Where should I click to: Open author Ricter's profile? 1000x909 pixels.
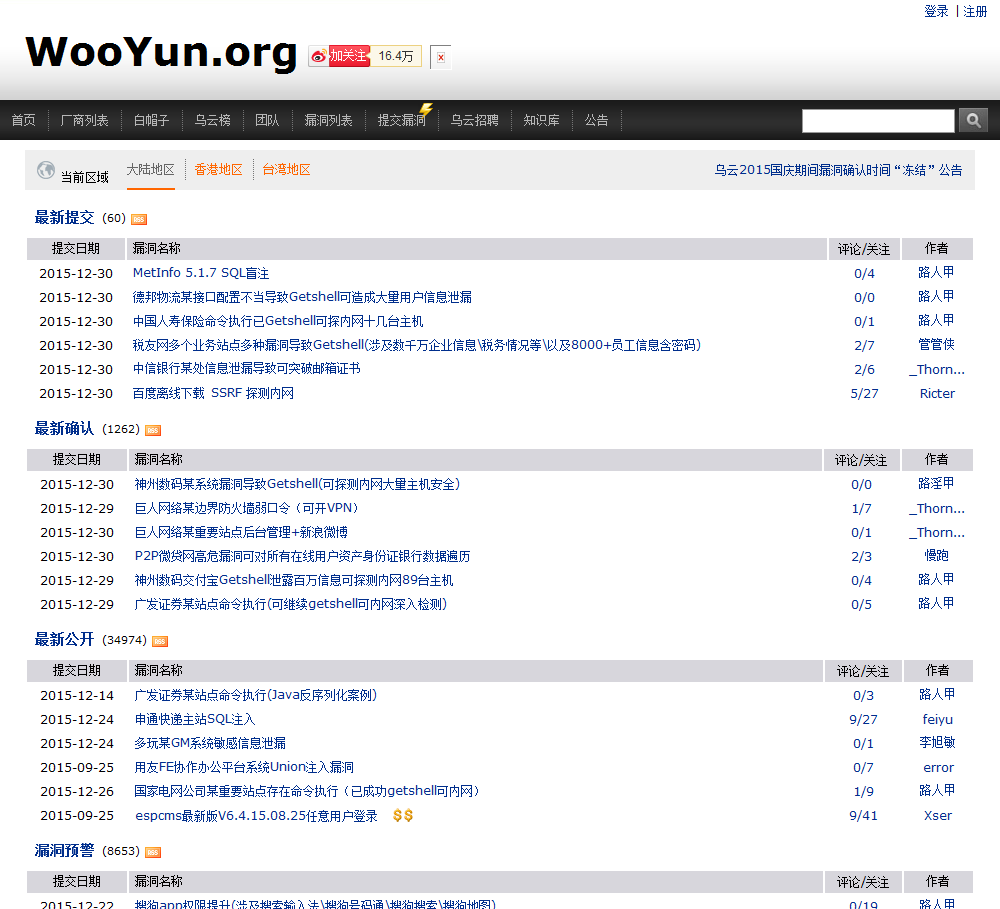[937, 394]
